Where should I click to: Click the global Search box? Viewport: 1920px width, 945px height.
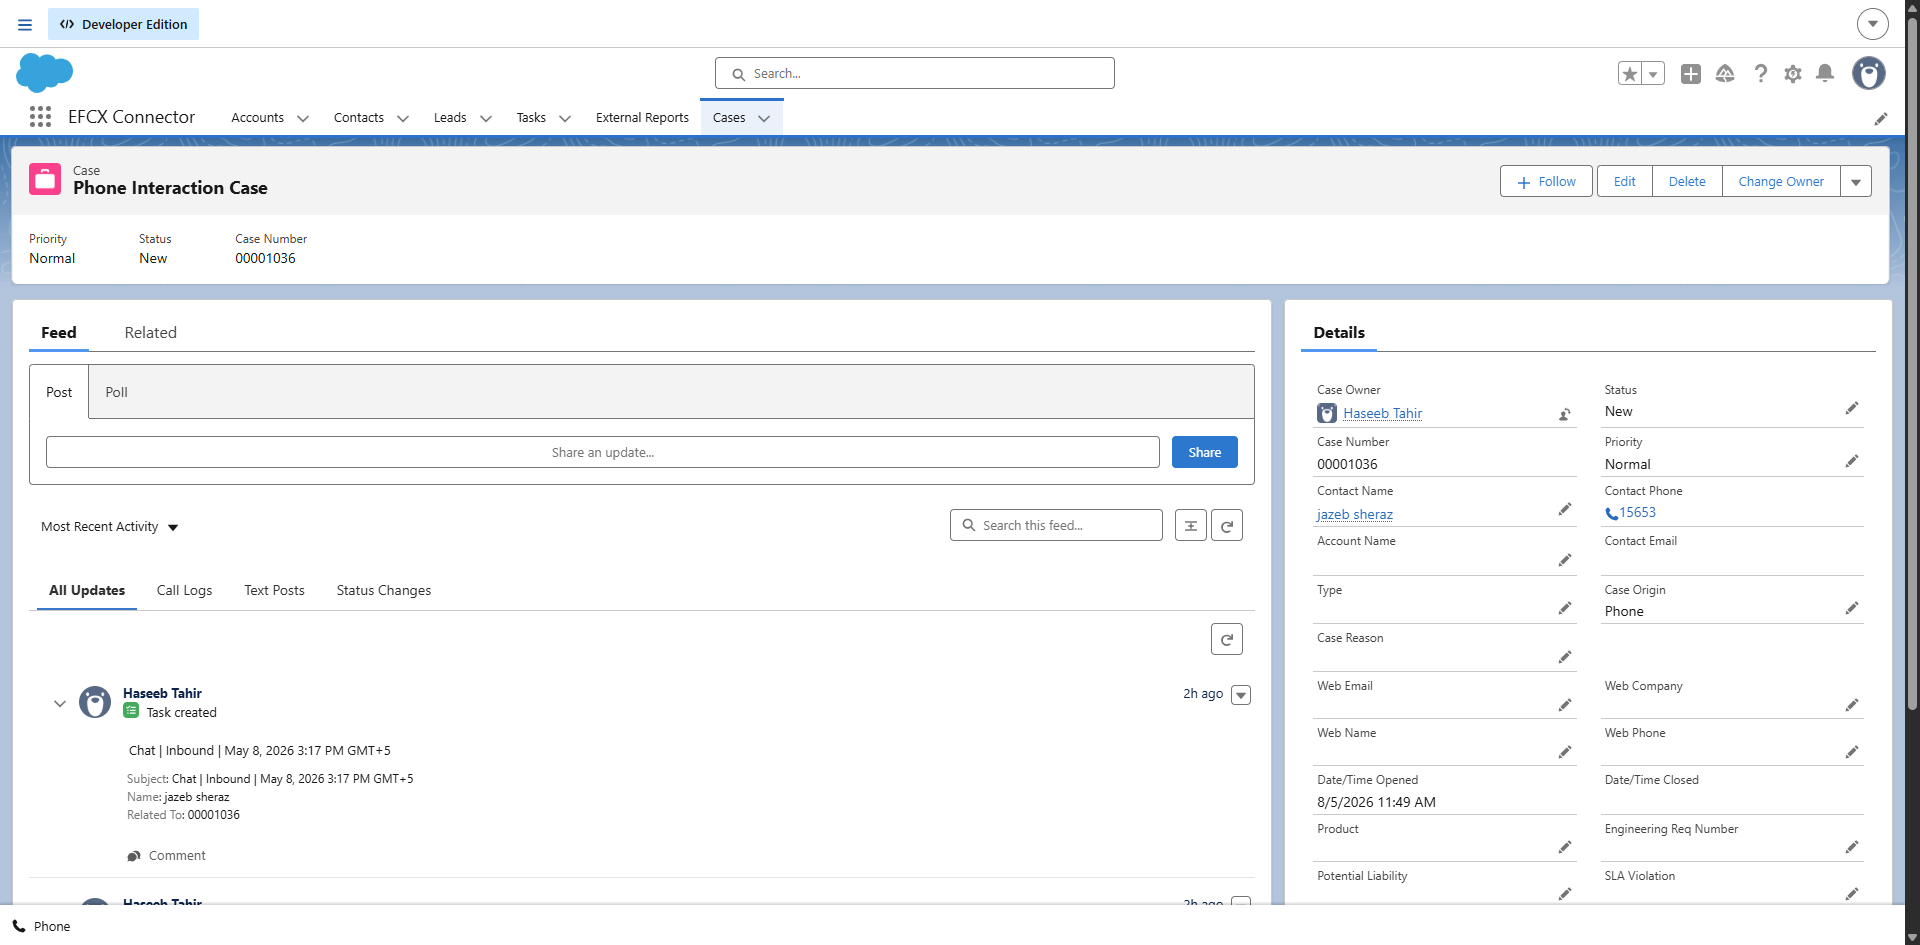[915, 73]
